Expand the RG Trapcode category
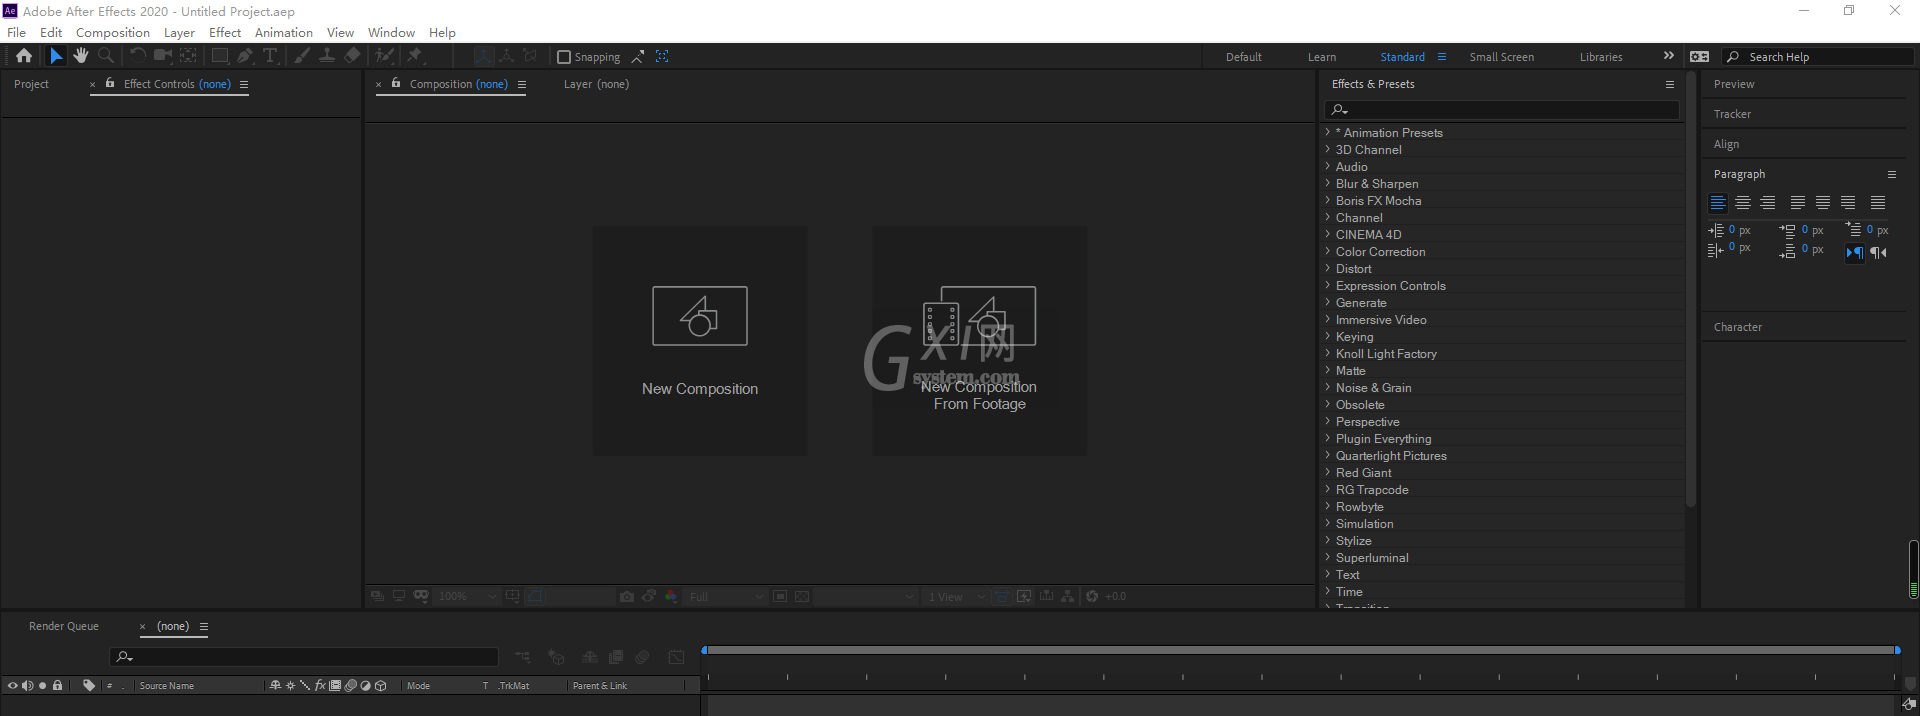Viewport: 1920px width, 716px height. [1328, 489]
